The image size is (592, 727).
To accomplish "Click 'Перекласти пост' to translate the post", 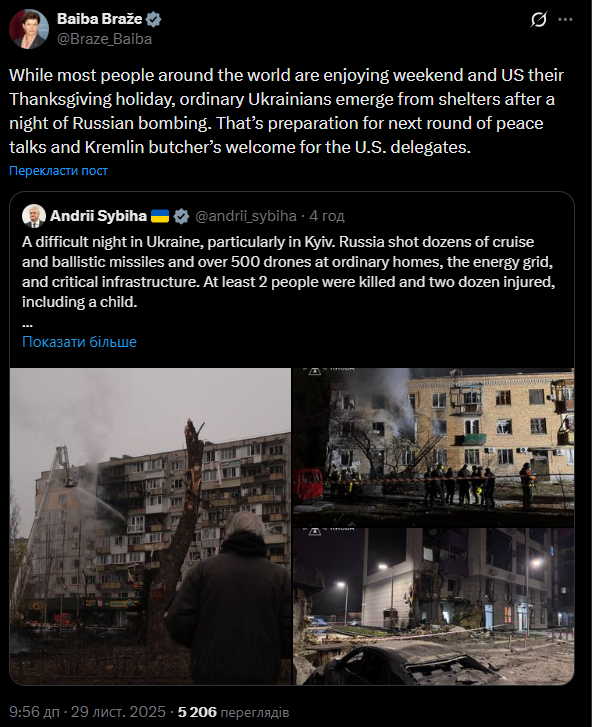I will pyautogui.click(x=58, y=171).
